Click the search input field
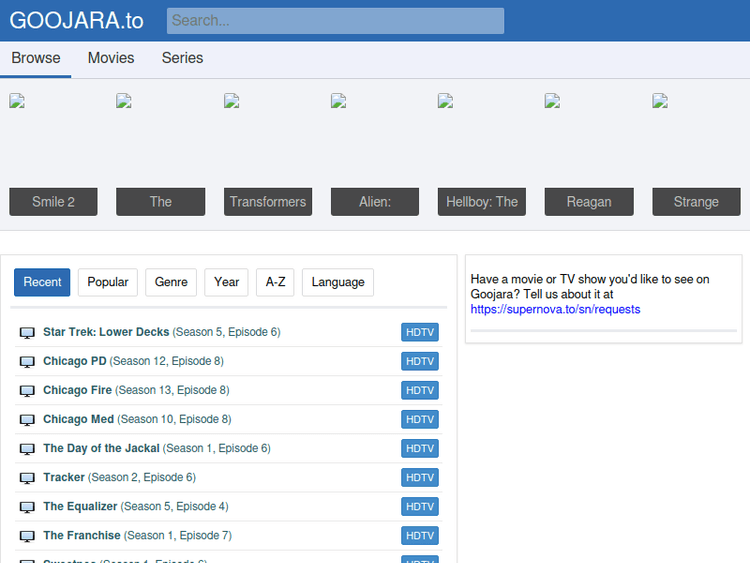The image size is (750, 563). click(335, 20)
